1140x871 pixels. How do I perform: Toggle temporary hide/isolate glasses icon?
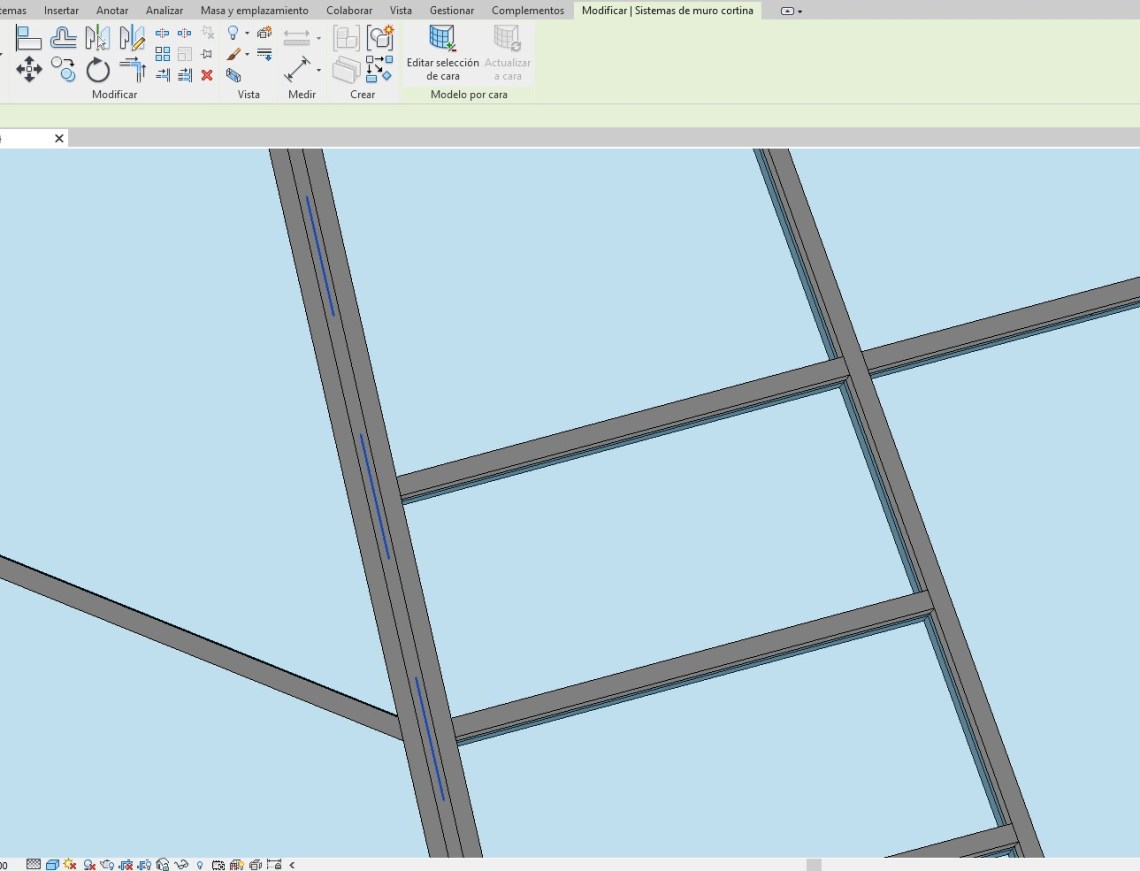click(x=181, y=864)
